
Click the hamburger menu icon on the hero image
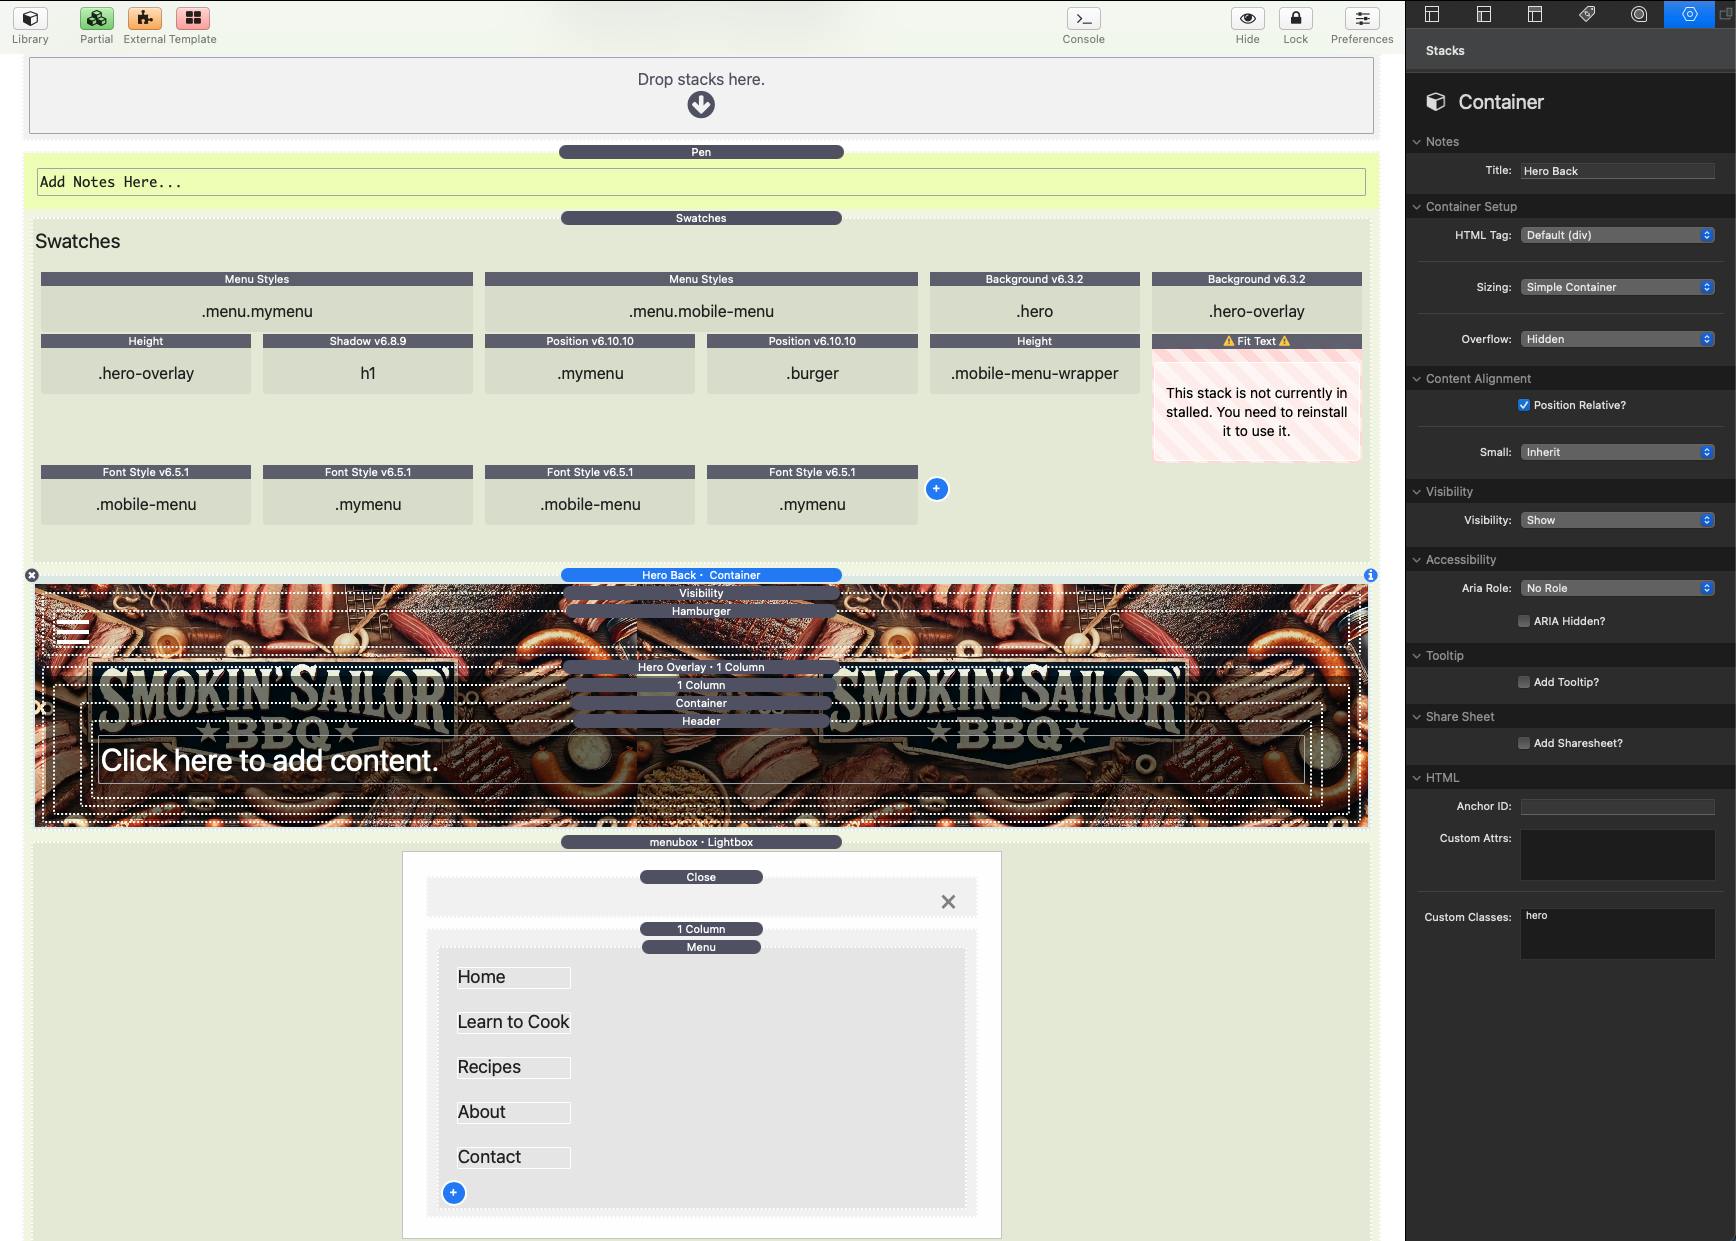73,631
